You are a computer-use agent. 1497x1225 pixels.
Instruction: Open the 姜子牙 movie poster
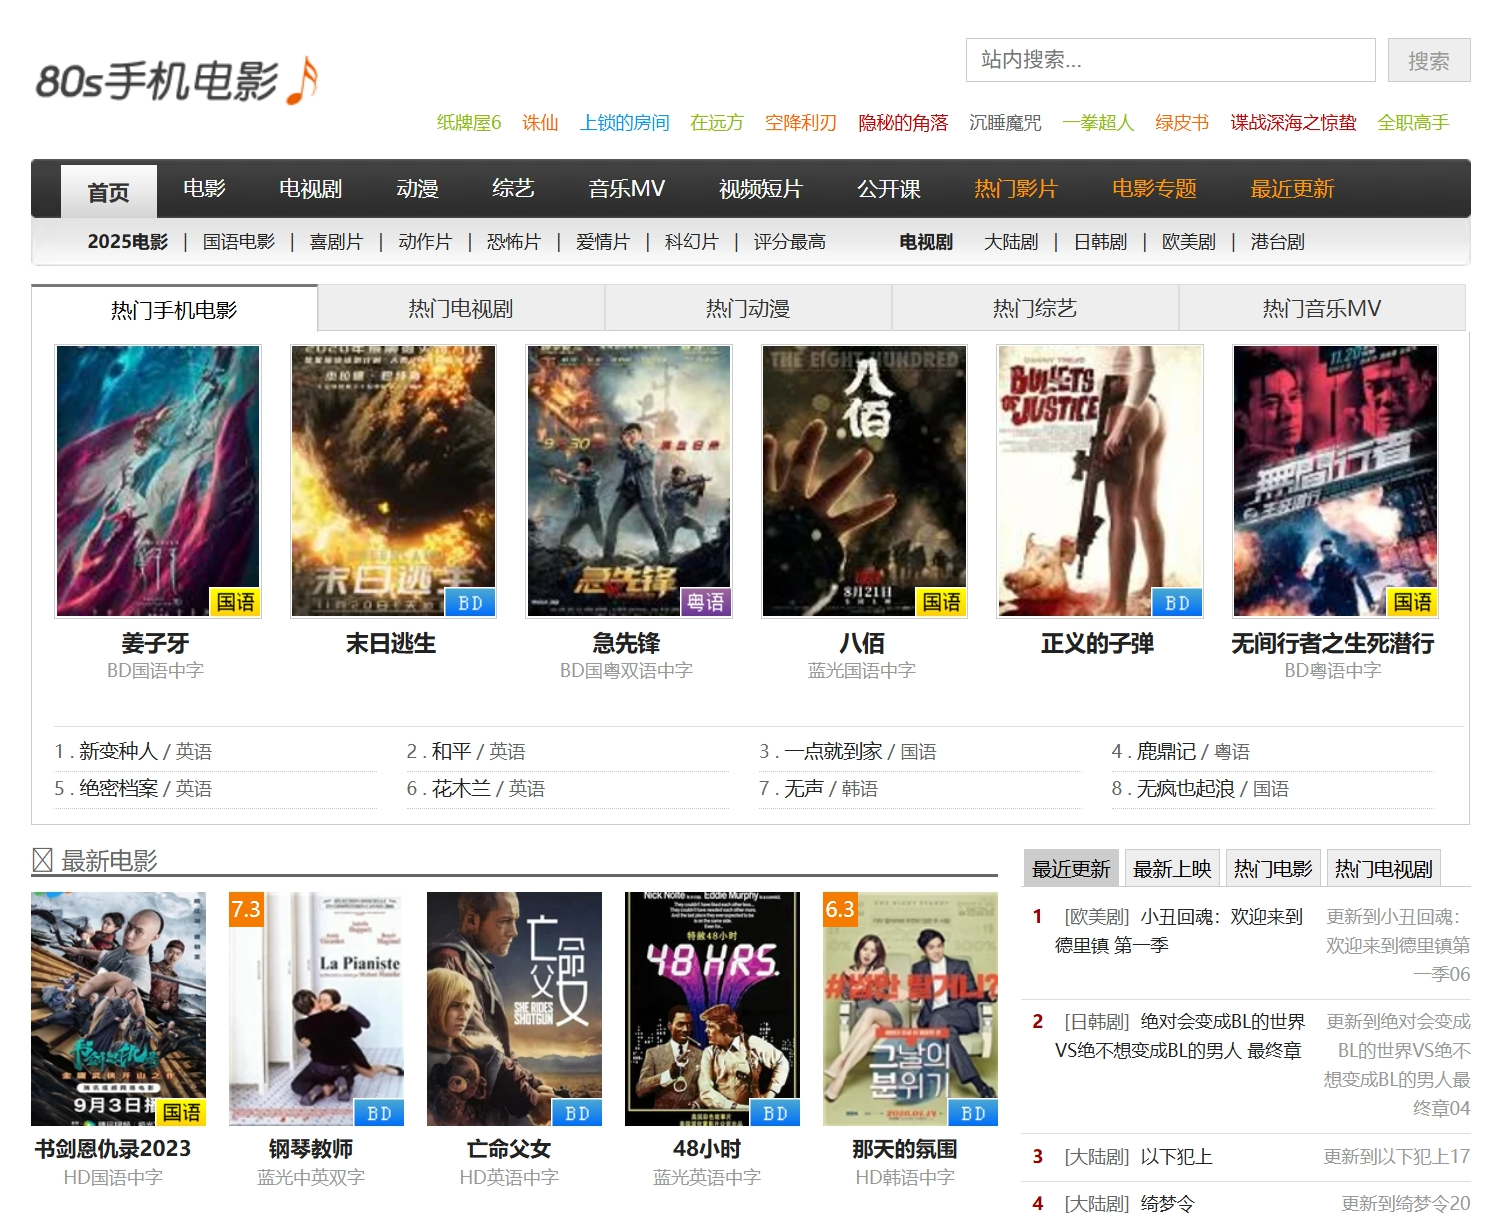coord(158,481)
